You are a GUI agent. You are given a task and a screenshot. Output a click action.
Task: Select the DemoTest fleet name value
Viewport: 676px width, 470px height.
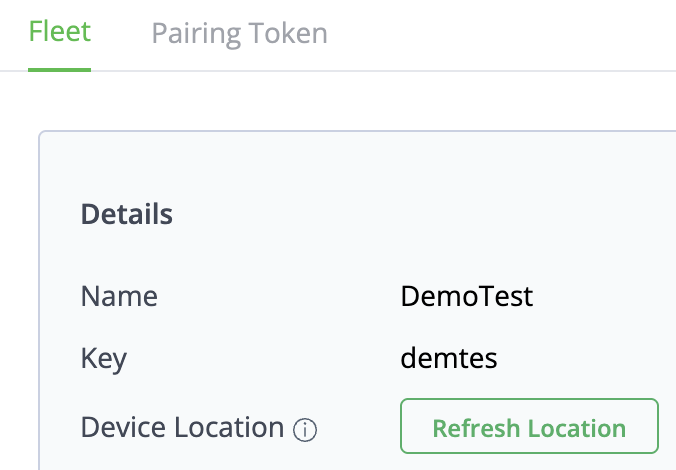tap(467, 296)
